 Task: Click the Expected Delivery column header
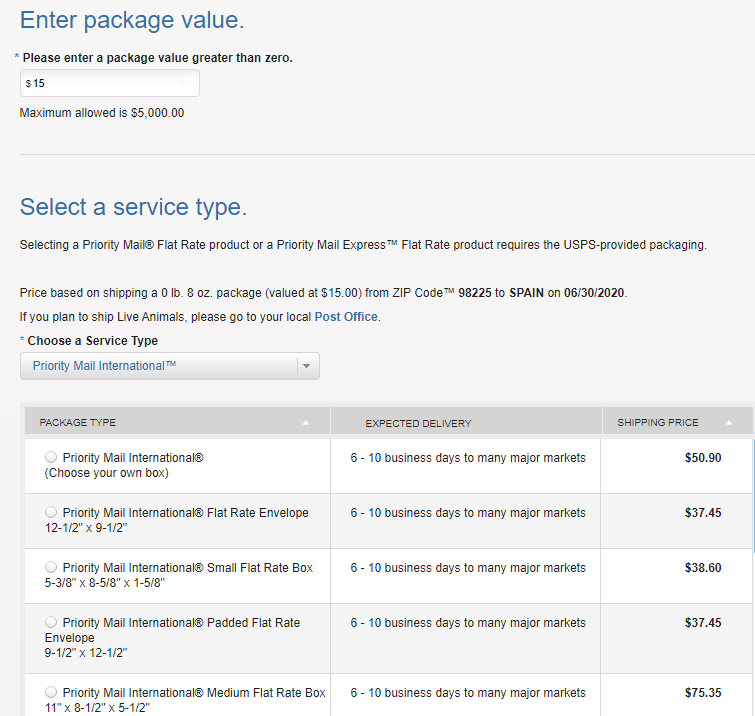point(466,423)
